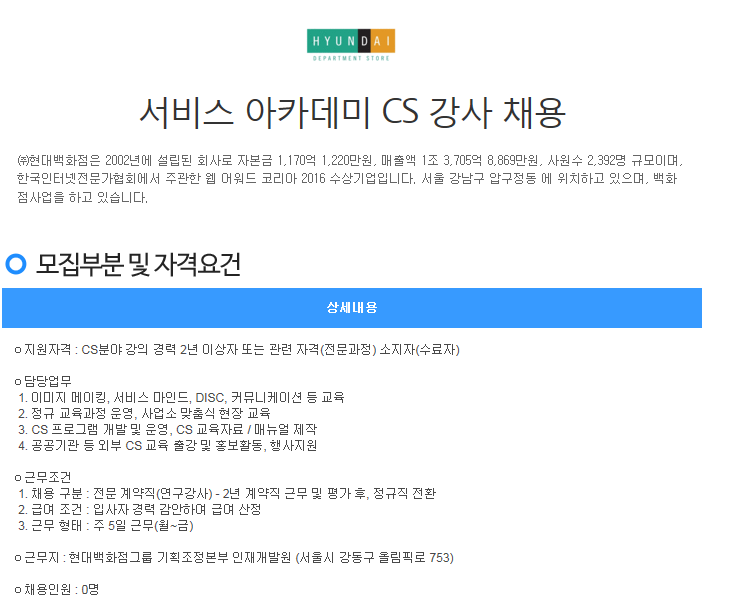
Task: Click the blue circle beside 모집부분 및 자격요건
Action: point(16,264)
